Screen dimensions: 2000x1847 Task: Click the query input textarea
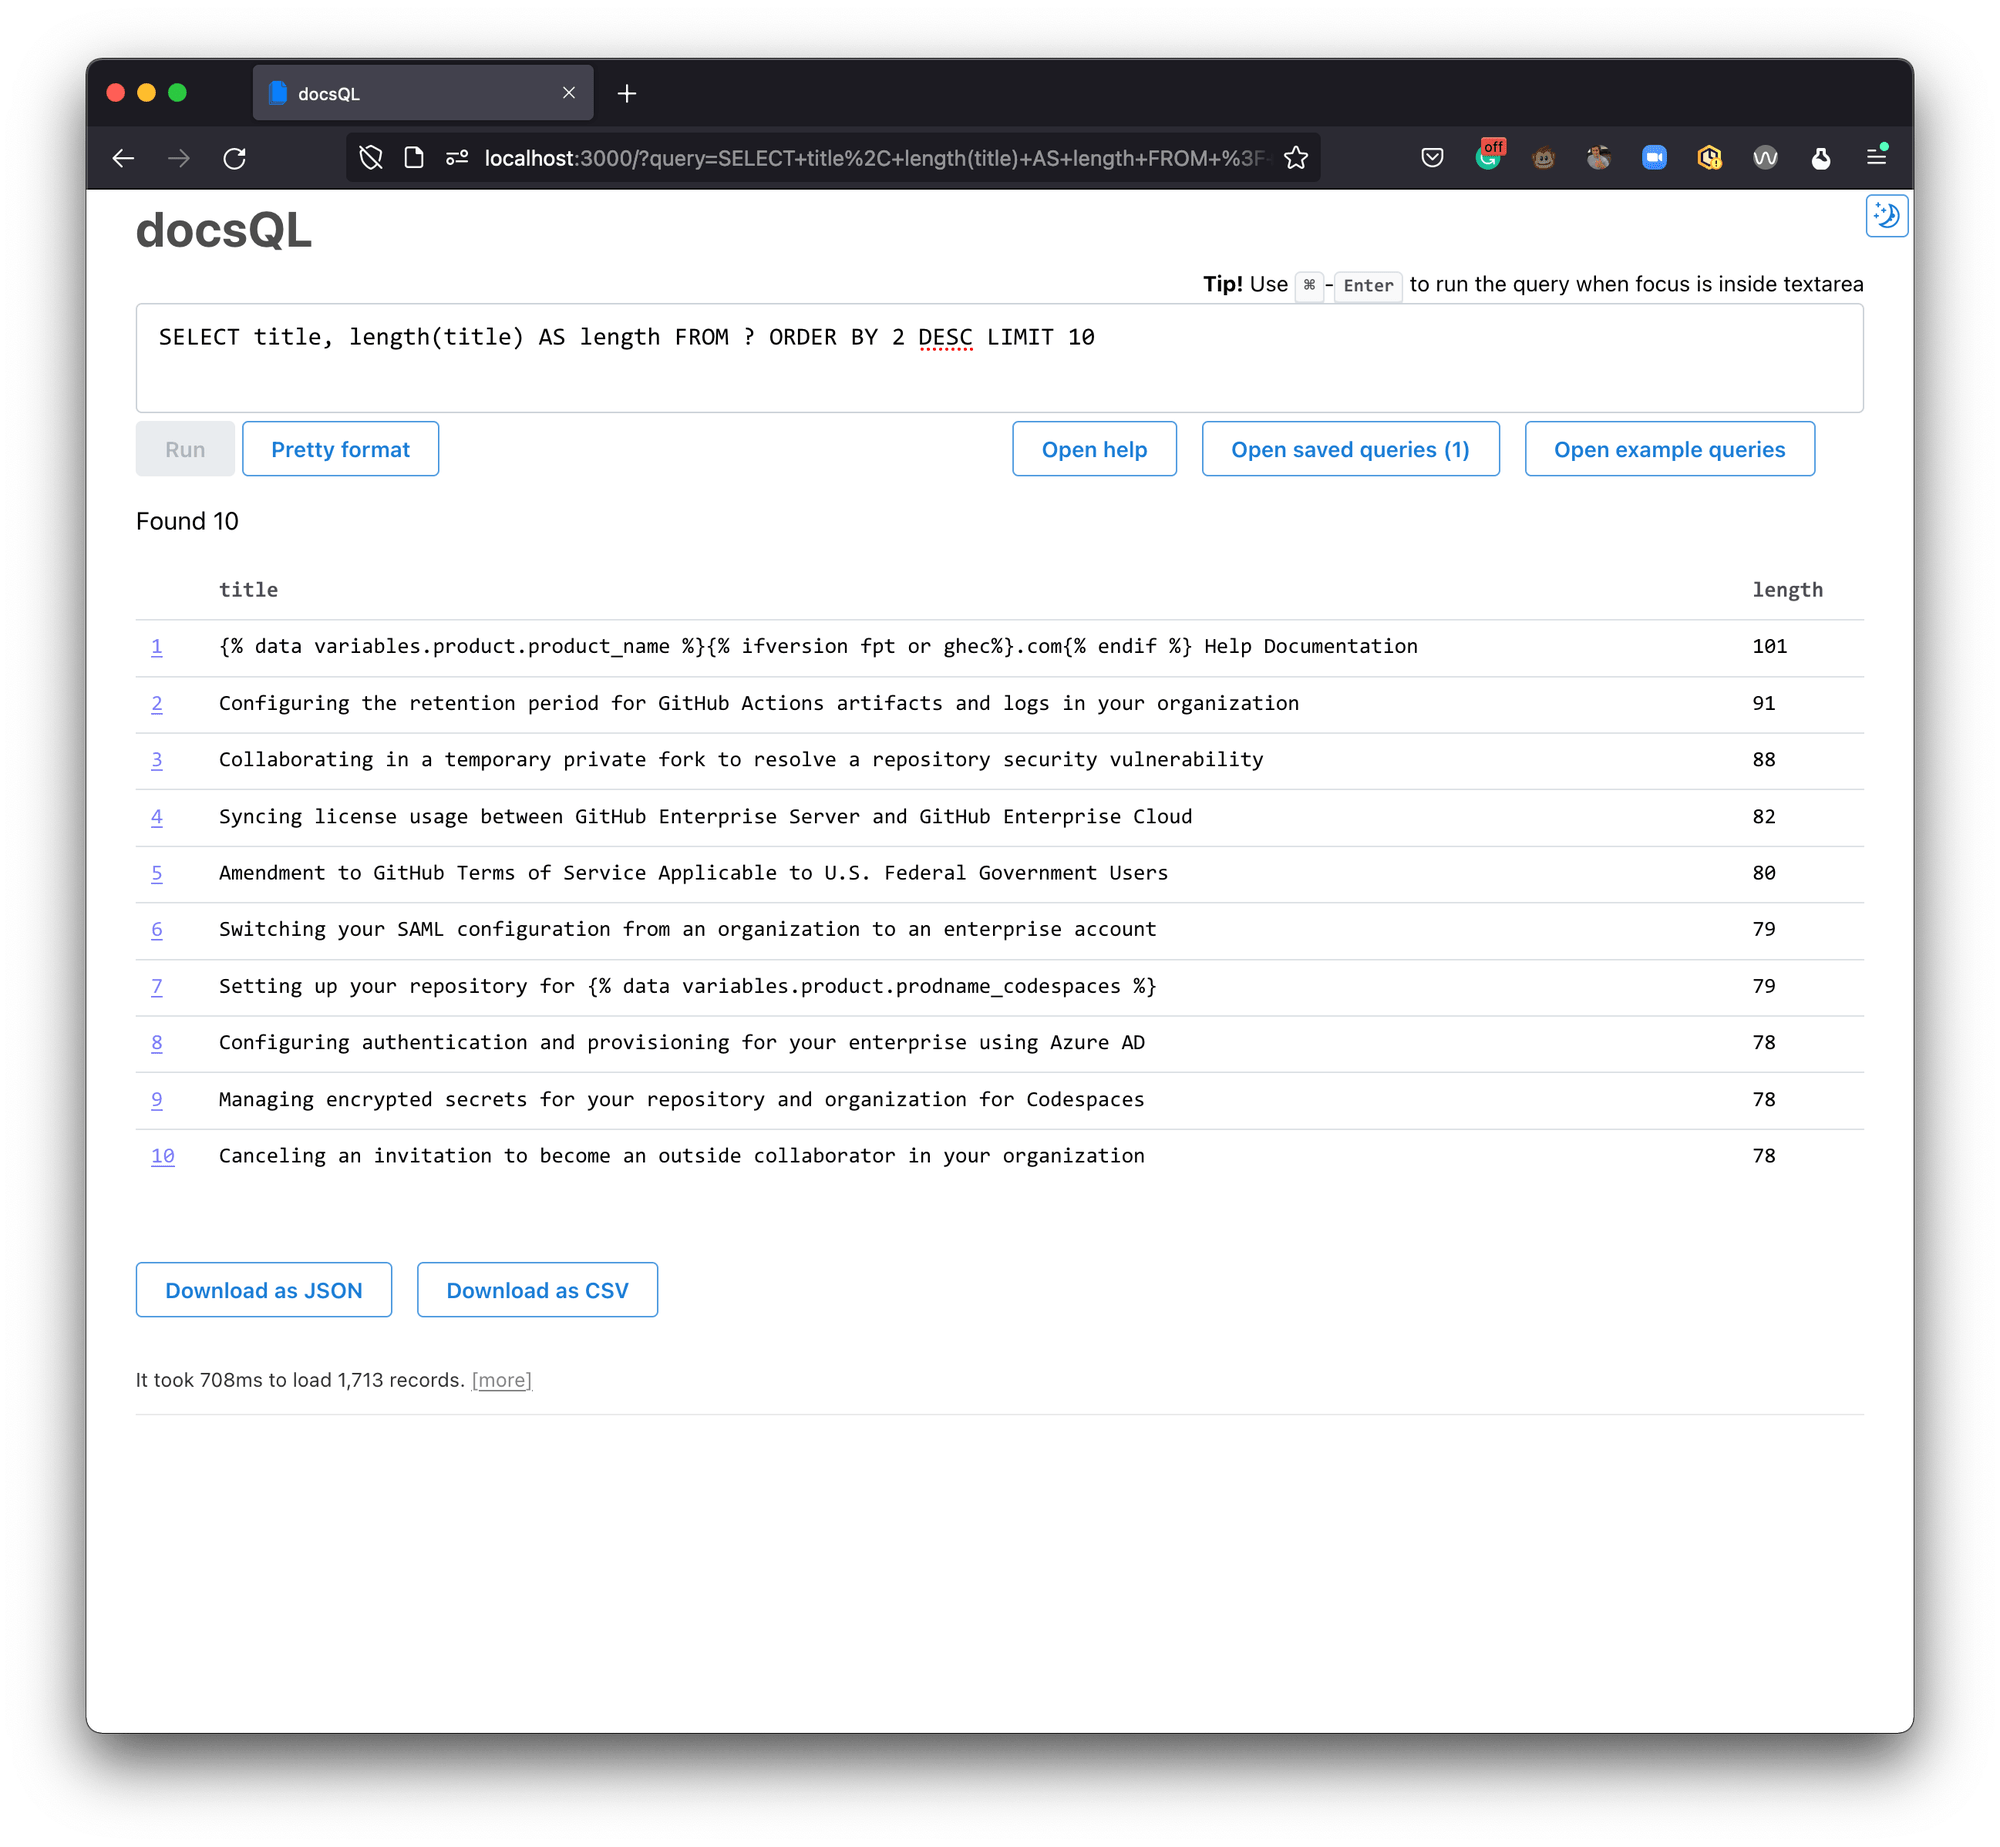coord(1000,357)
